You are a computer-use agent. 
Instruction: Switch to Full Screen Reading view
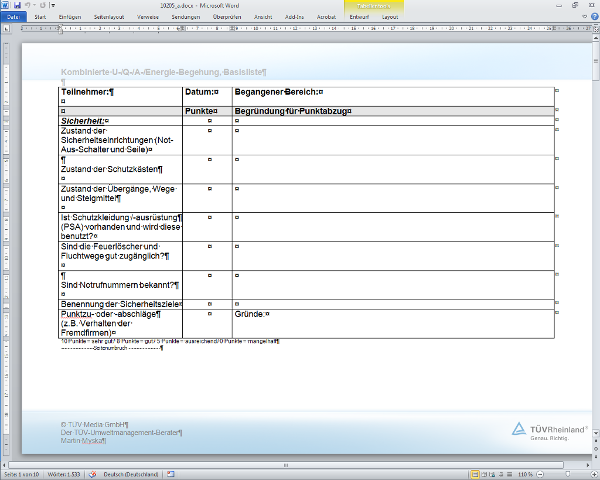(484, 474)
